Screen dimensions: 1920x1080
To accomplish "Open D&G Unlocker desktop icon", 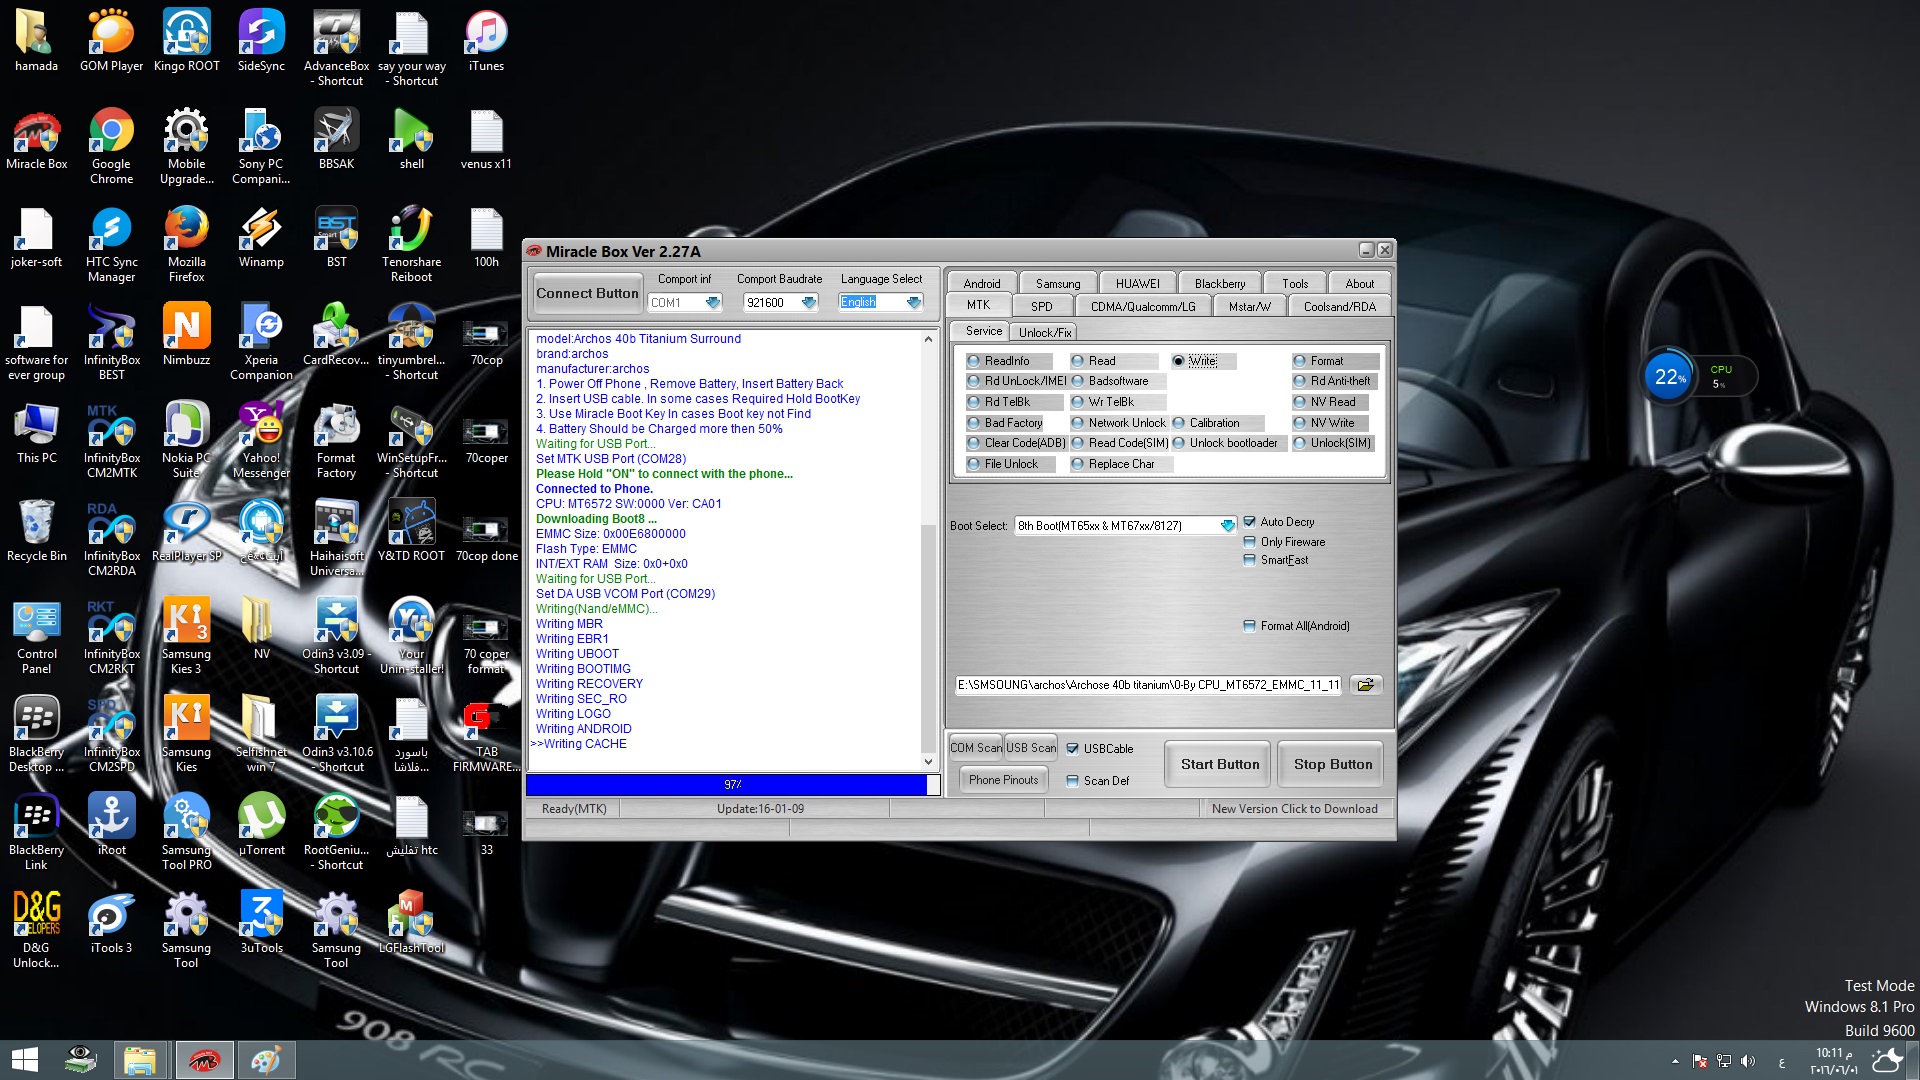I will [36, 931].
